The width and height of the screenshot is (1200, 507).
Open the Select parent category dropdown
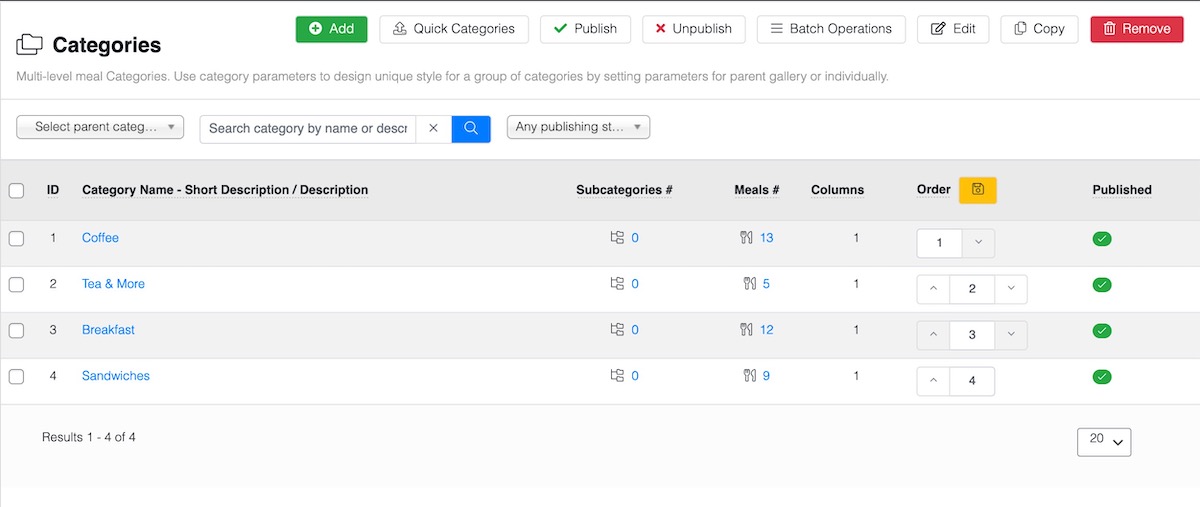coord(100,127)
